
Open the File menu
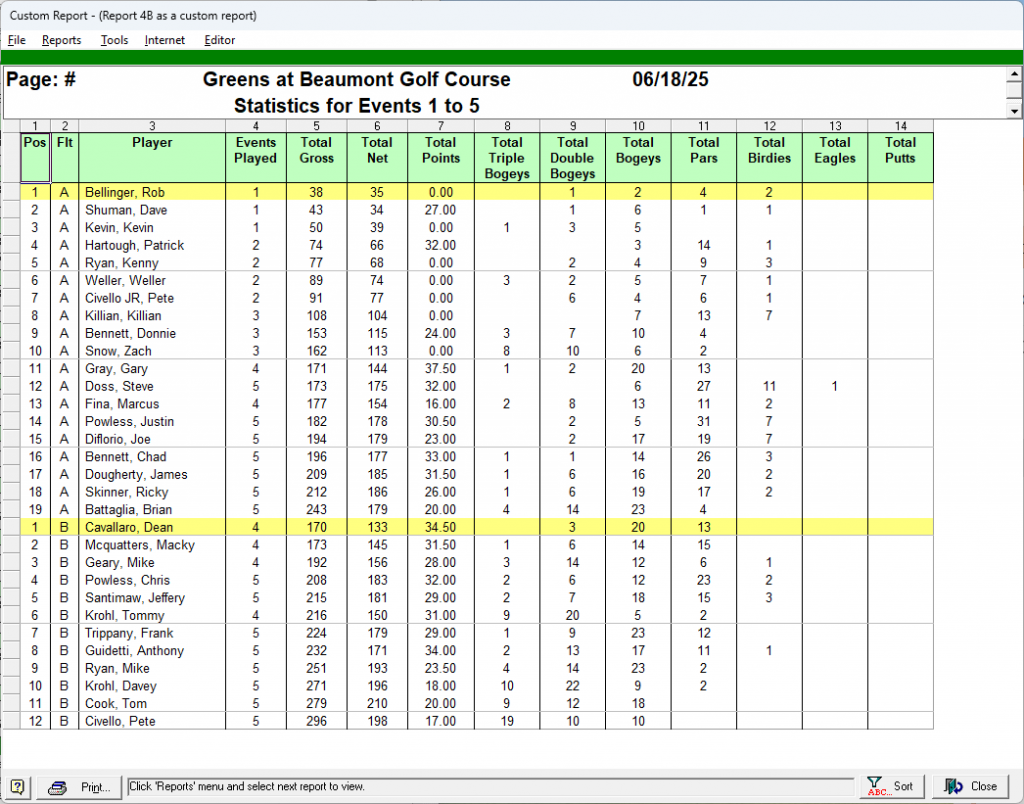[x=17, y=40]
